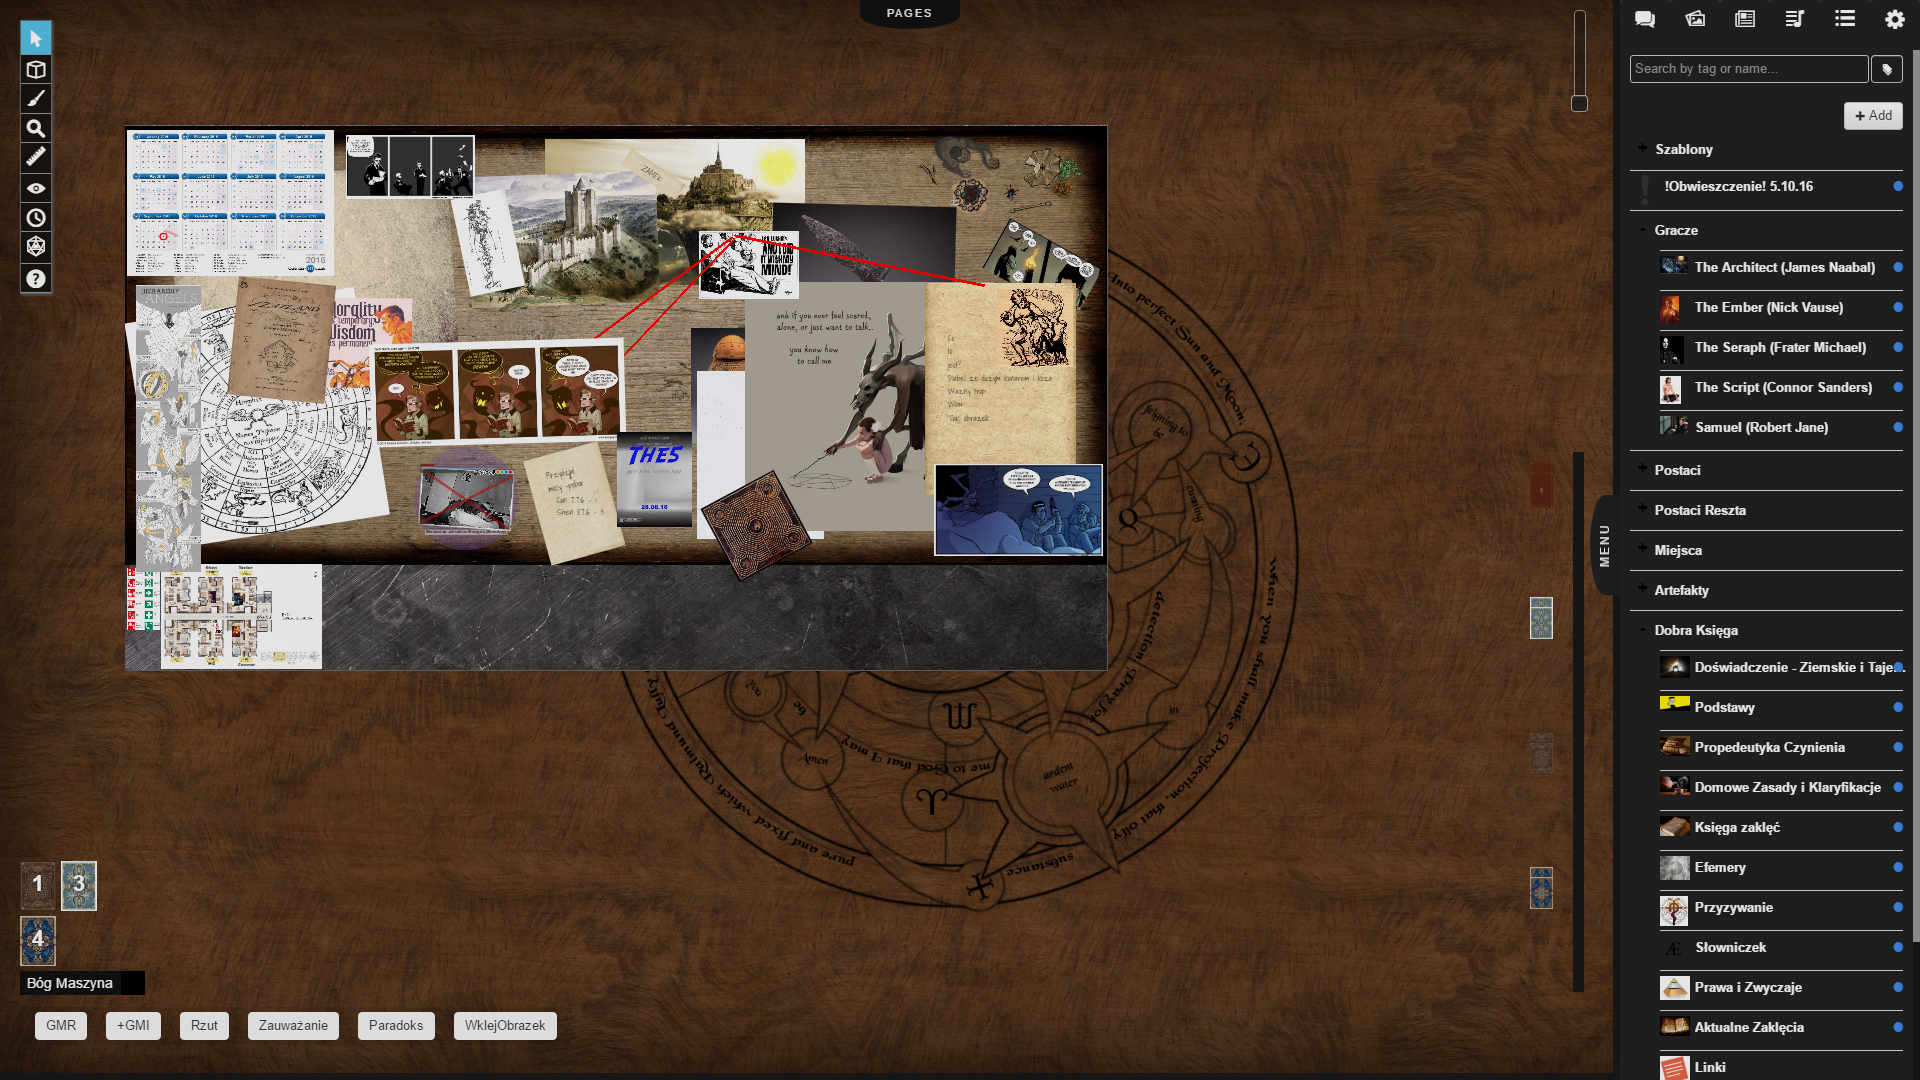Image resolution: width=1920 pixels, height=1080 pixels.
Task: Click the journal search field
Action: click(x=1748, y=69)
